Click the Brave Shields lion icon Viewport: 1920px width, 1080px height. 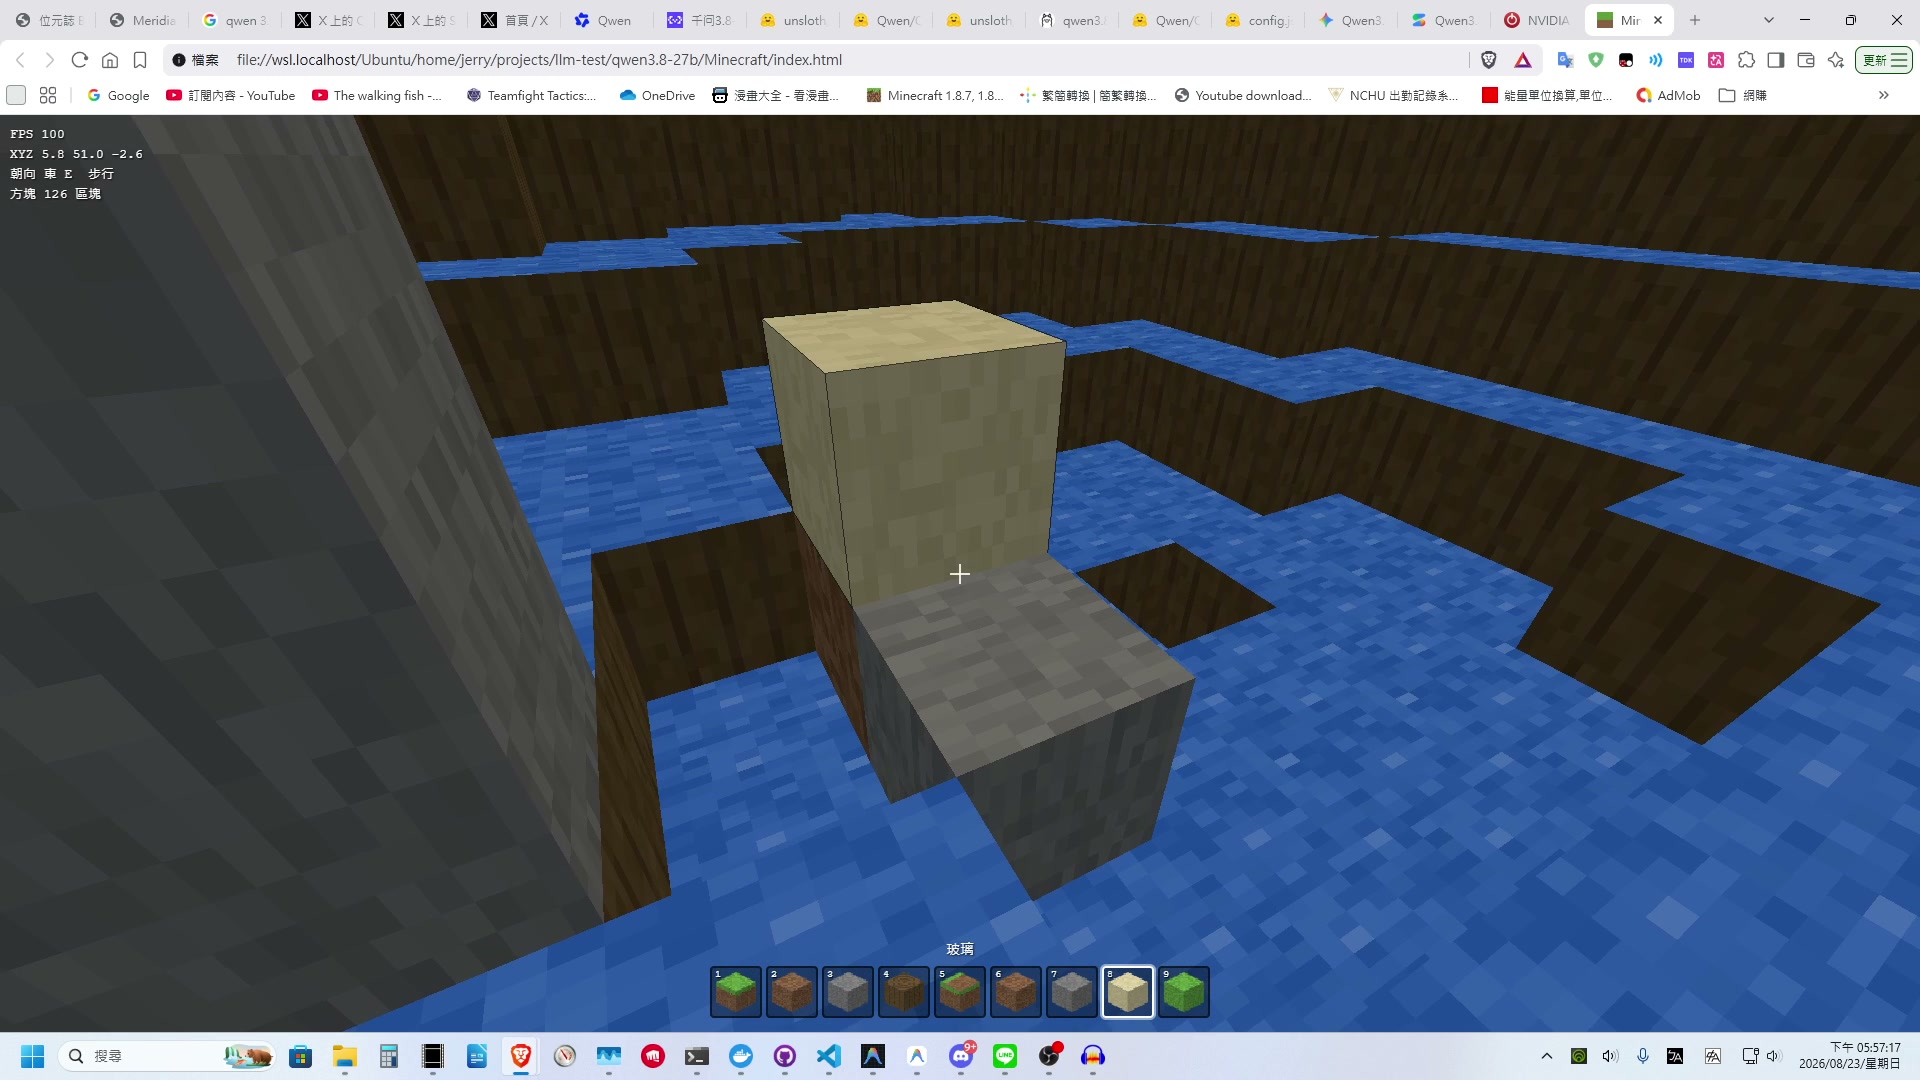coord(1489,60)
